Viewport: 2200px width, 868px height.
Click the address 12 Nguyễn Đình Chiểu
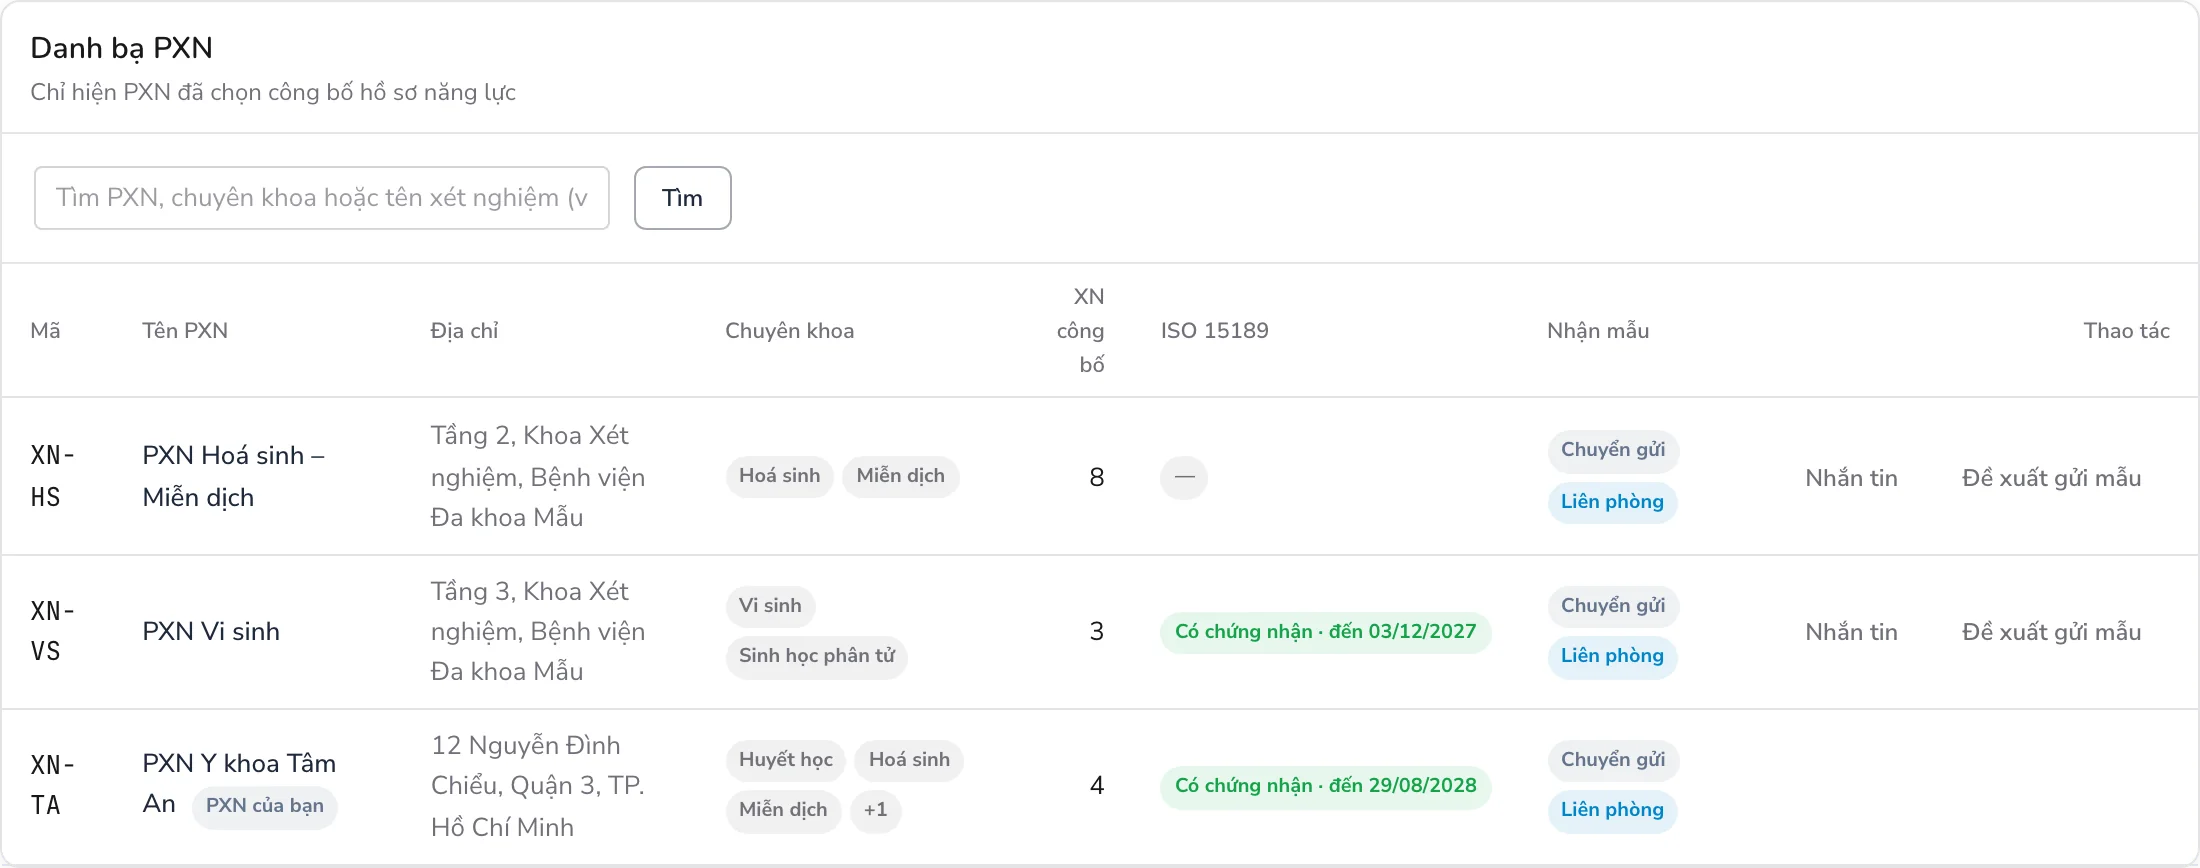pos(538,786)
